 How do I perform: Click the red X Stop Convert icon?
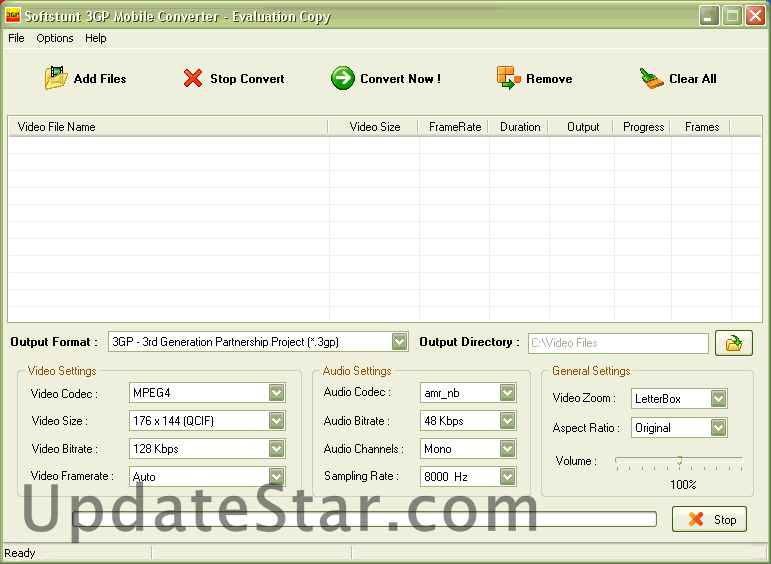[x=193, y=78]
